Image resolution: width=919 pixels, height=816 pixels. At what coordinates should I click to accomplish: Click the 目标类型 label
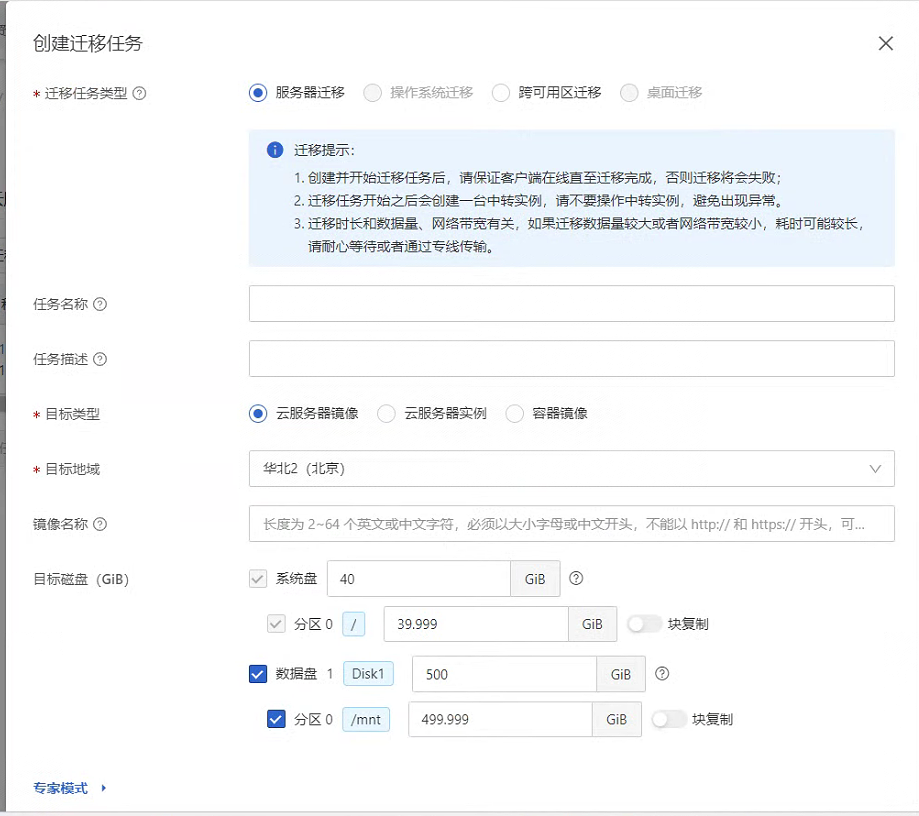tap(72, 414)
